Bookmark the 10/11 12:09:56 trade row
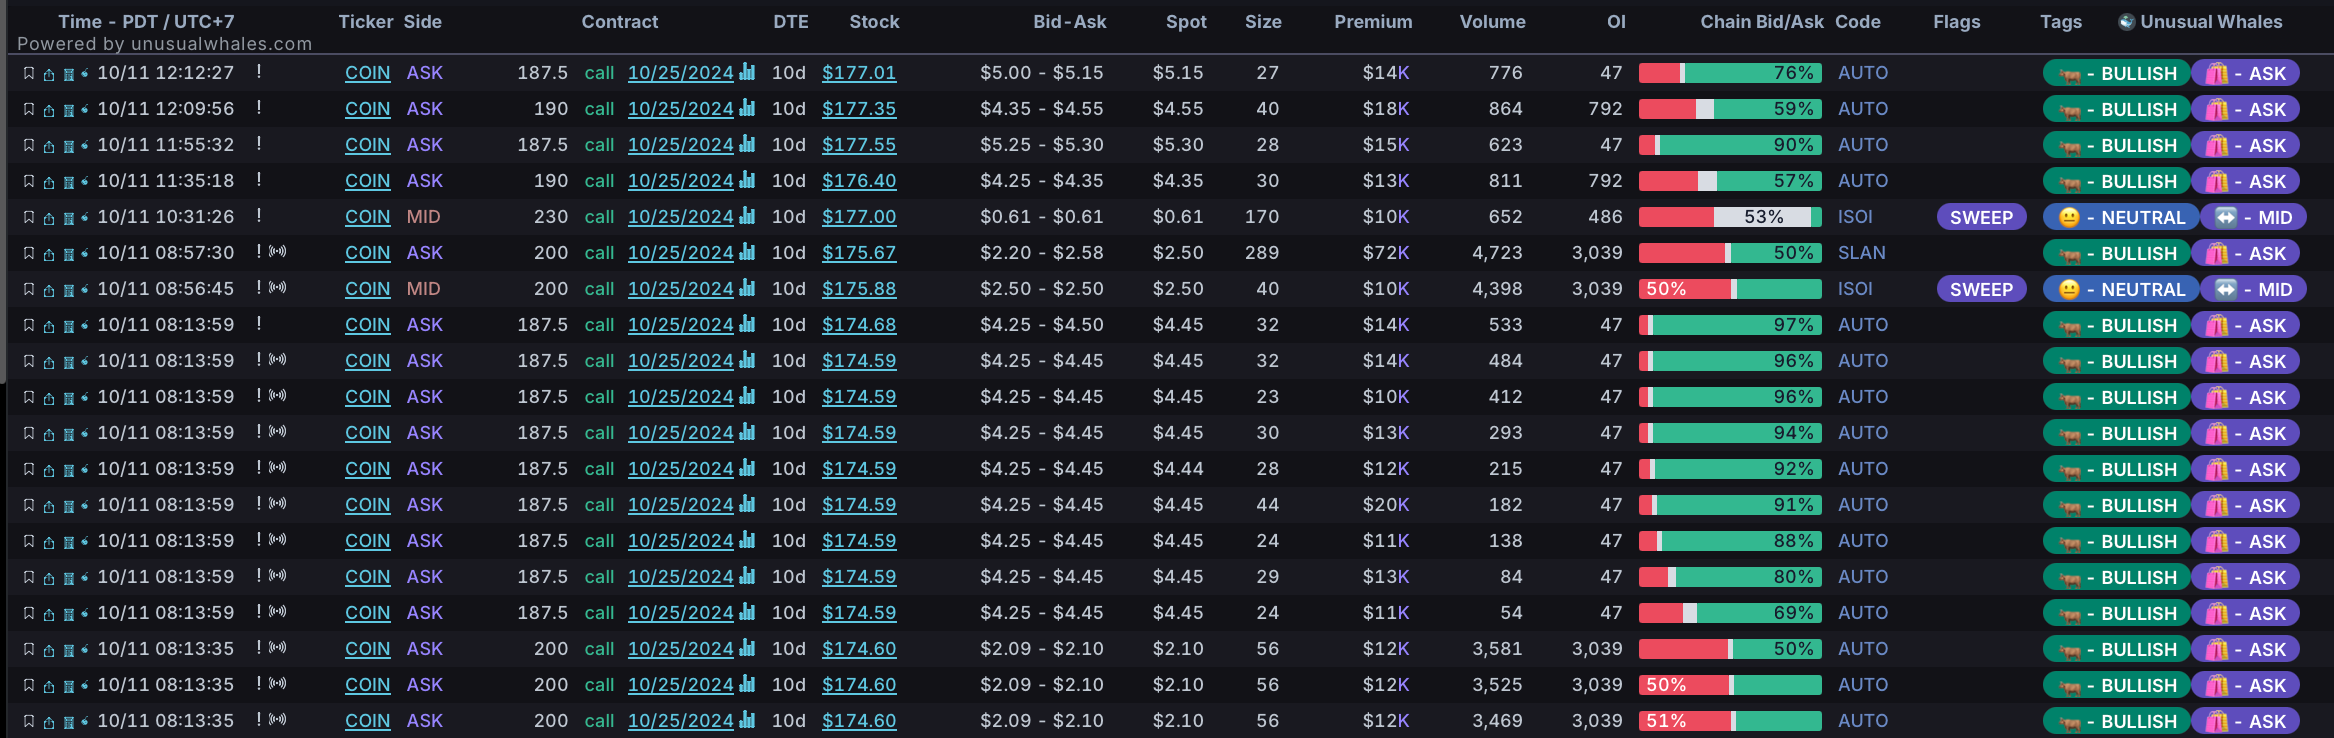Screen dimensions: 2334x738 coord(29,109)
